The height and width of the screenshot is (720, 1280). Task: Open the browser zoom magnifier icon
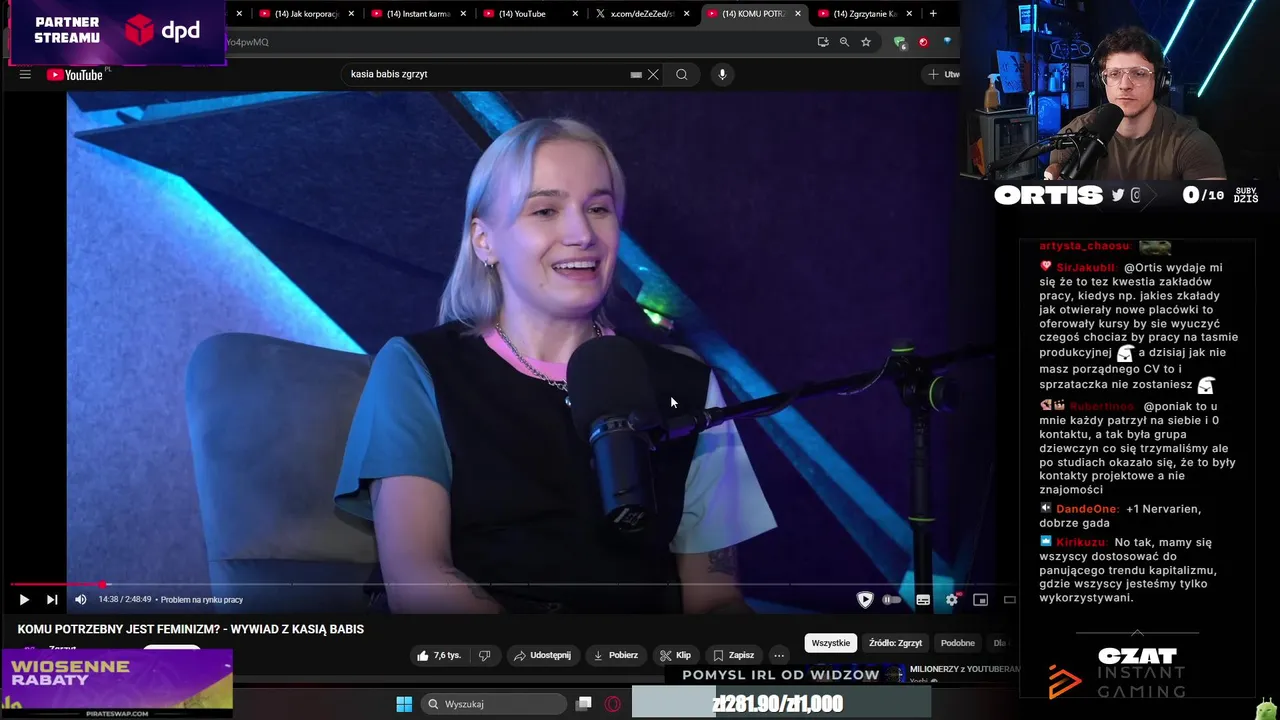tap(844, 42)
